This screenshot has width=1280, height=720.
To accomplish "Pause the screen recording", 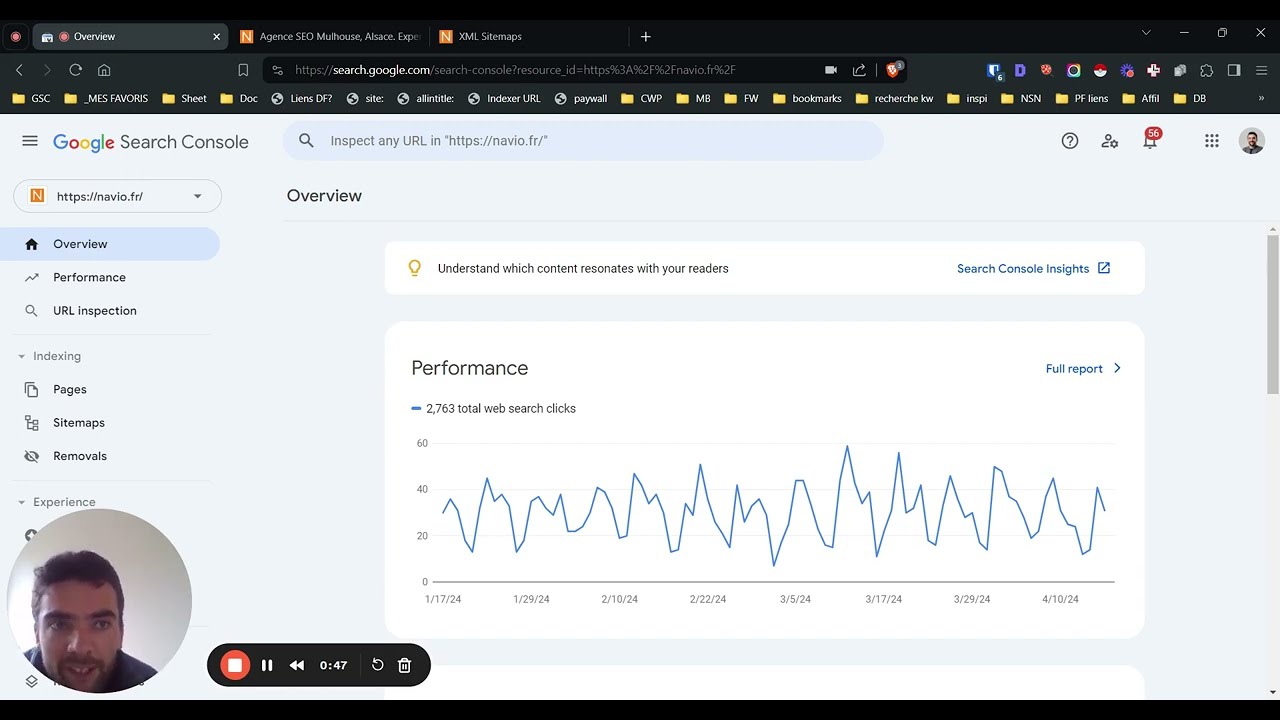I will pos(267,665).
